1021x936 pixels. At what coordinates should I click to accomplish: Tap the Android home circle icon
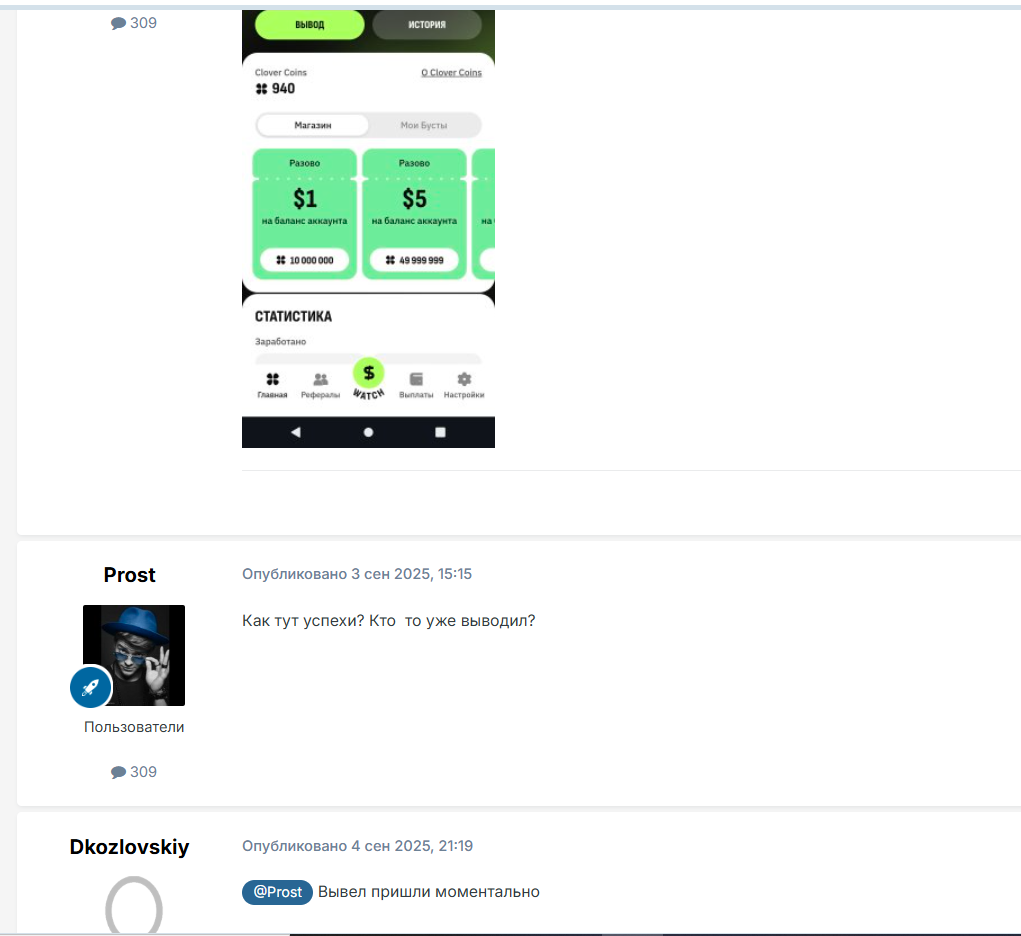tap(369, 432)
